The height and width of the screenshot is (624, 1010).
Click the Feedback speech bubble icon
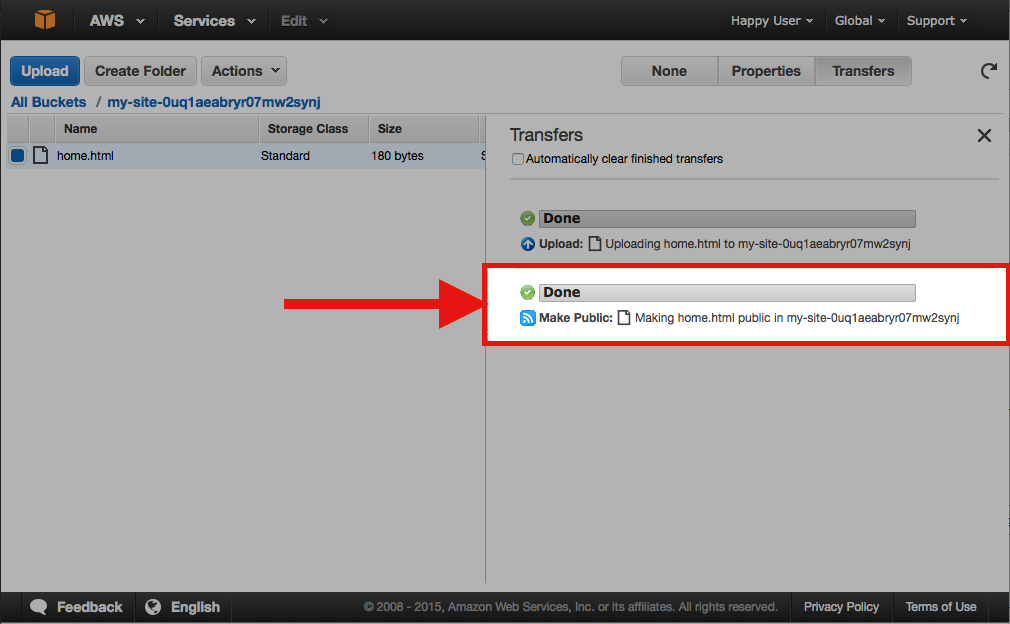click(x=39, y=607)
